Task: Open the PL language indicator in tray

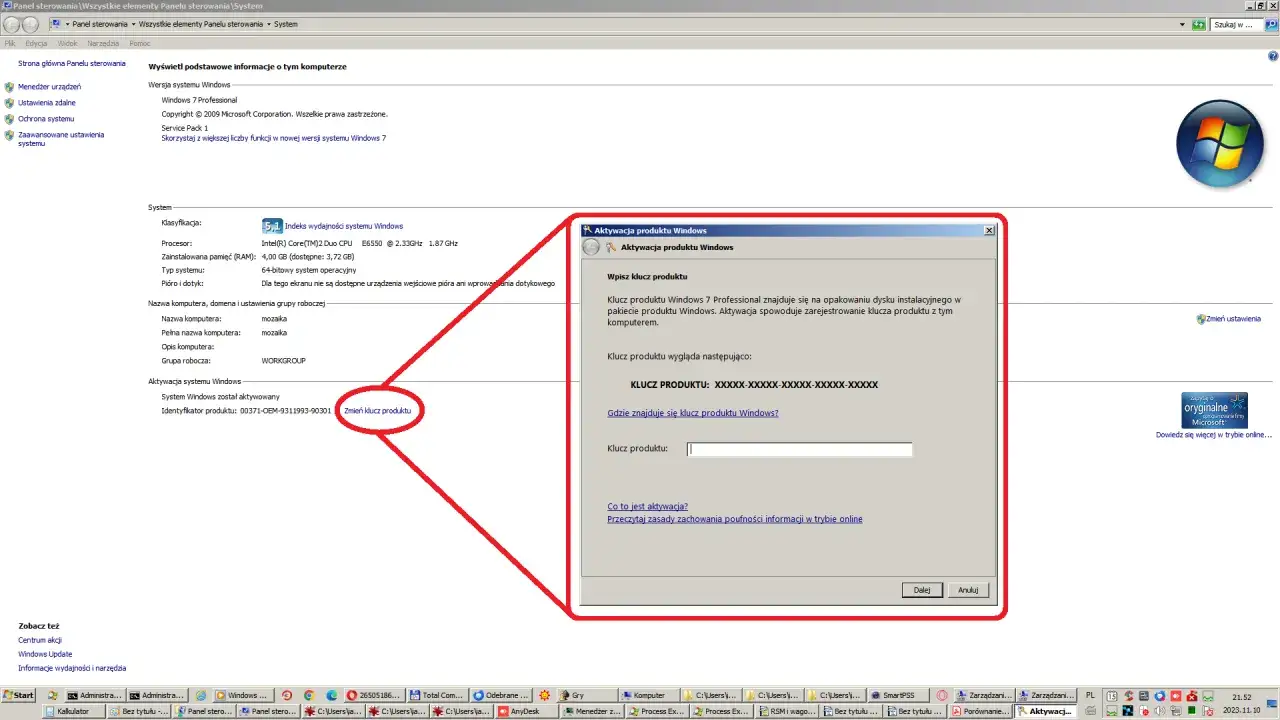Action: 1092,694
